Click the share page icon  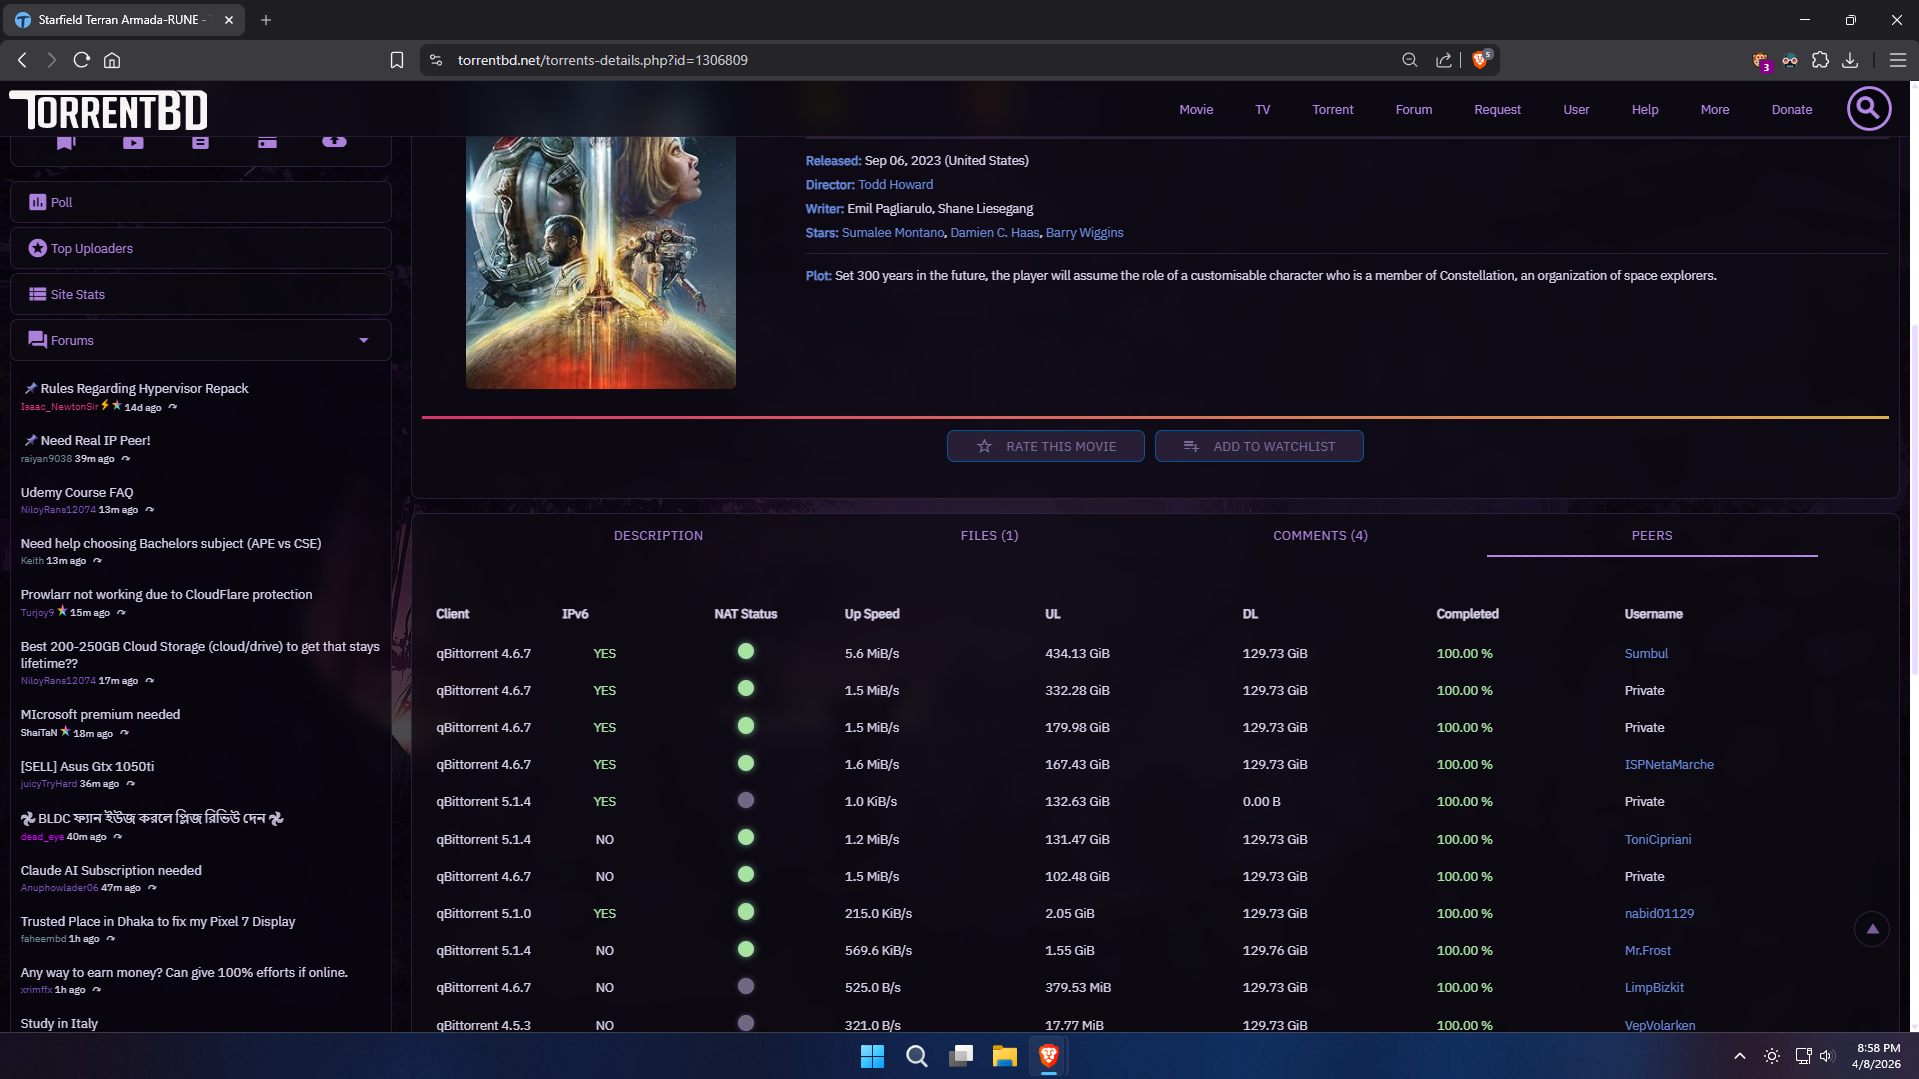click(1443, 60)
